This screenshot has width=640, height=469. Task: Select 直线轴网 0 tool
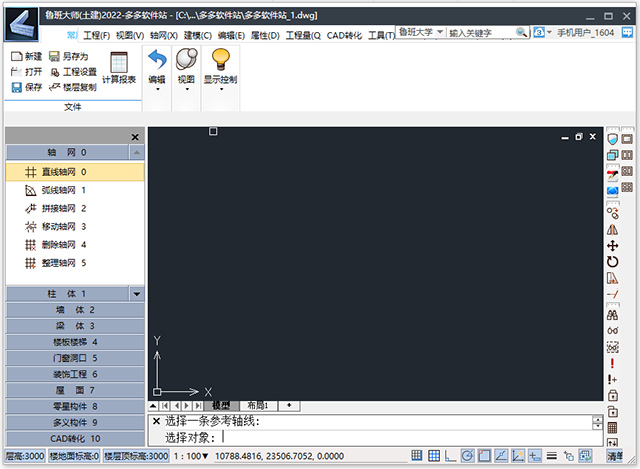pyautogui.click(x=75, y=172)
